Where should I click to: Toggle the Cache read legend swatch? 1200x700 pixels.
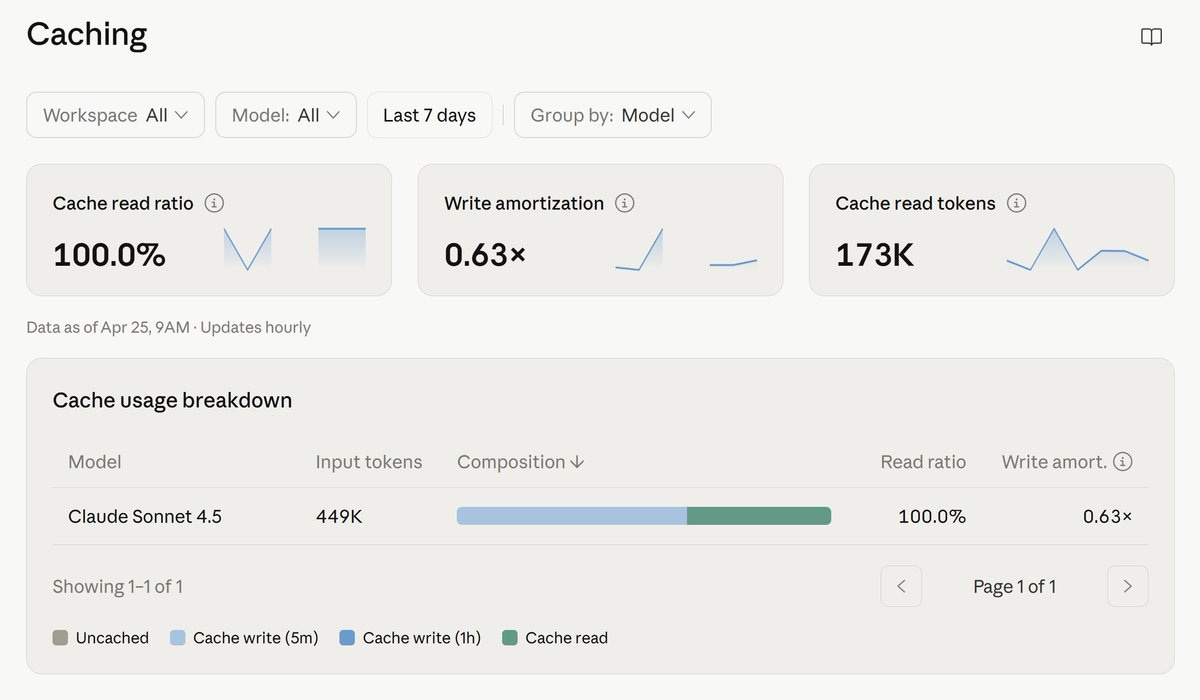pyautogui.click(x=555, y=637)
